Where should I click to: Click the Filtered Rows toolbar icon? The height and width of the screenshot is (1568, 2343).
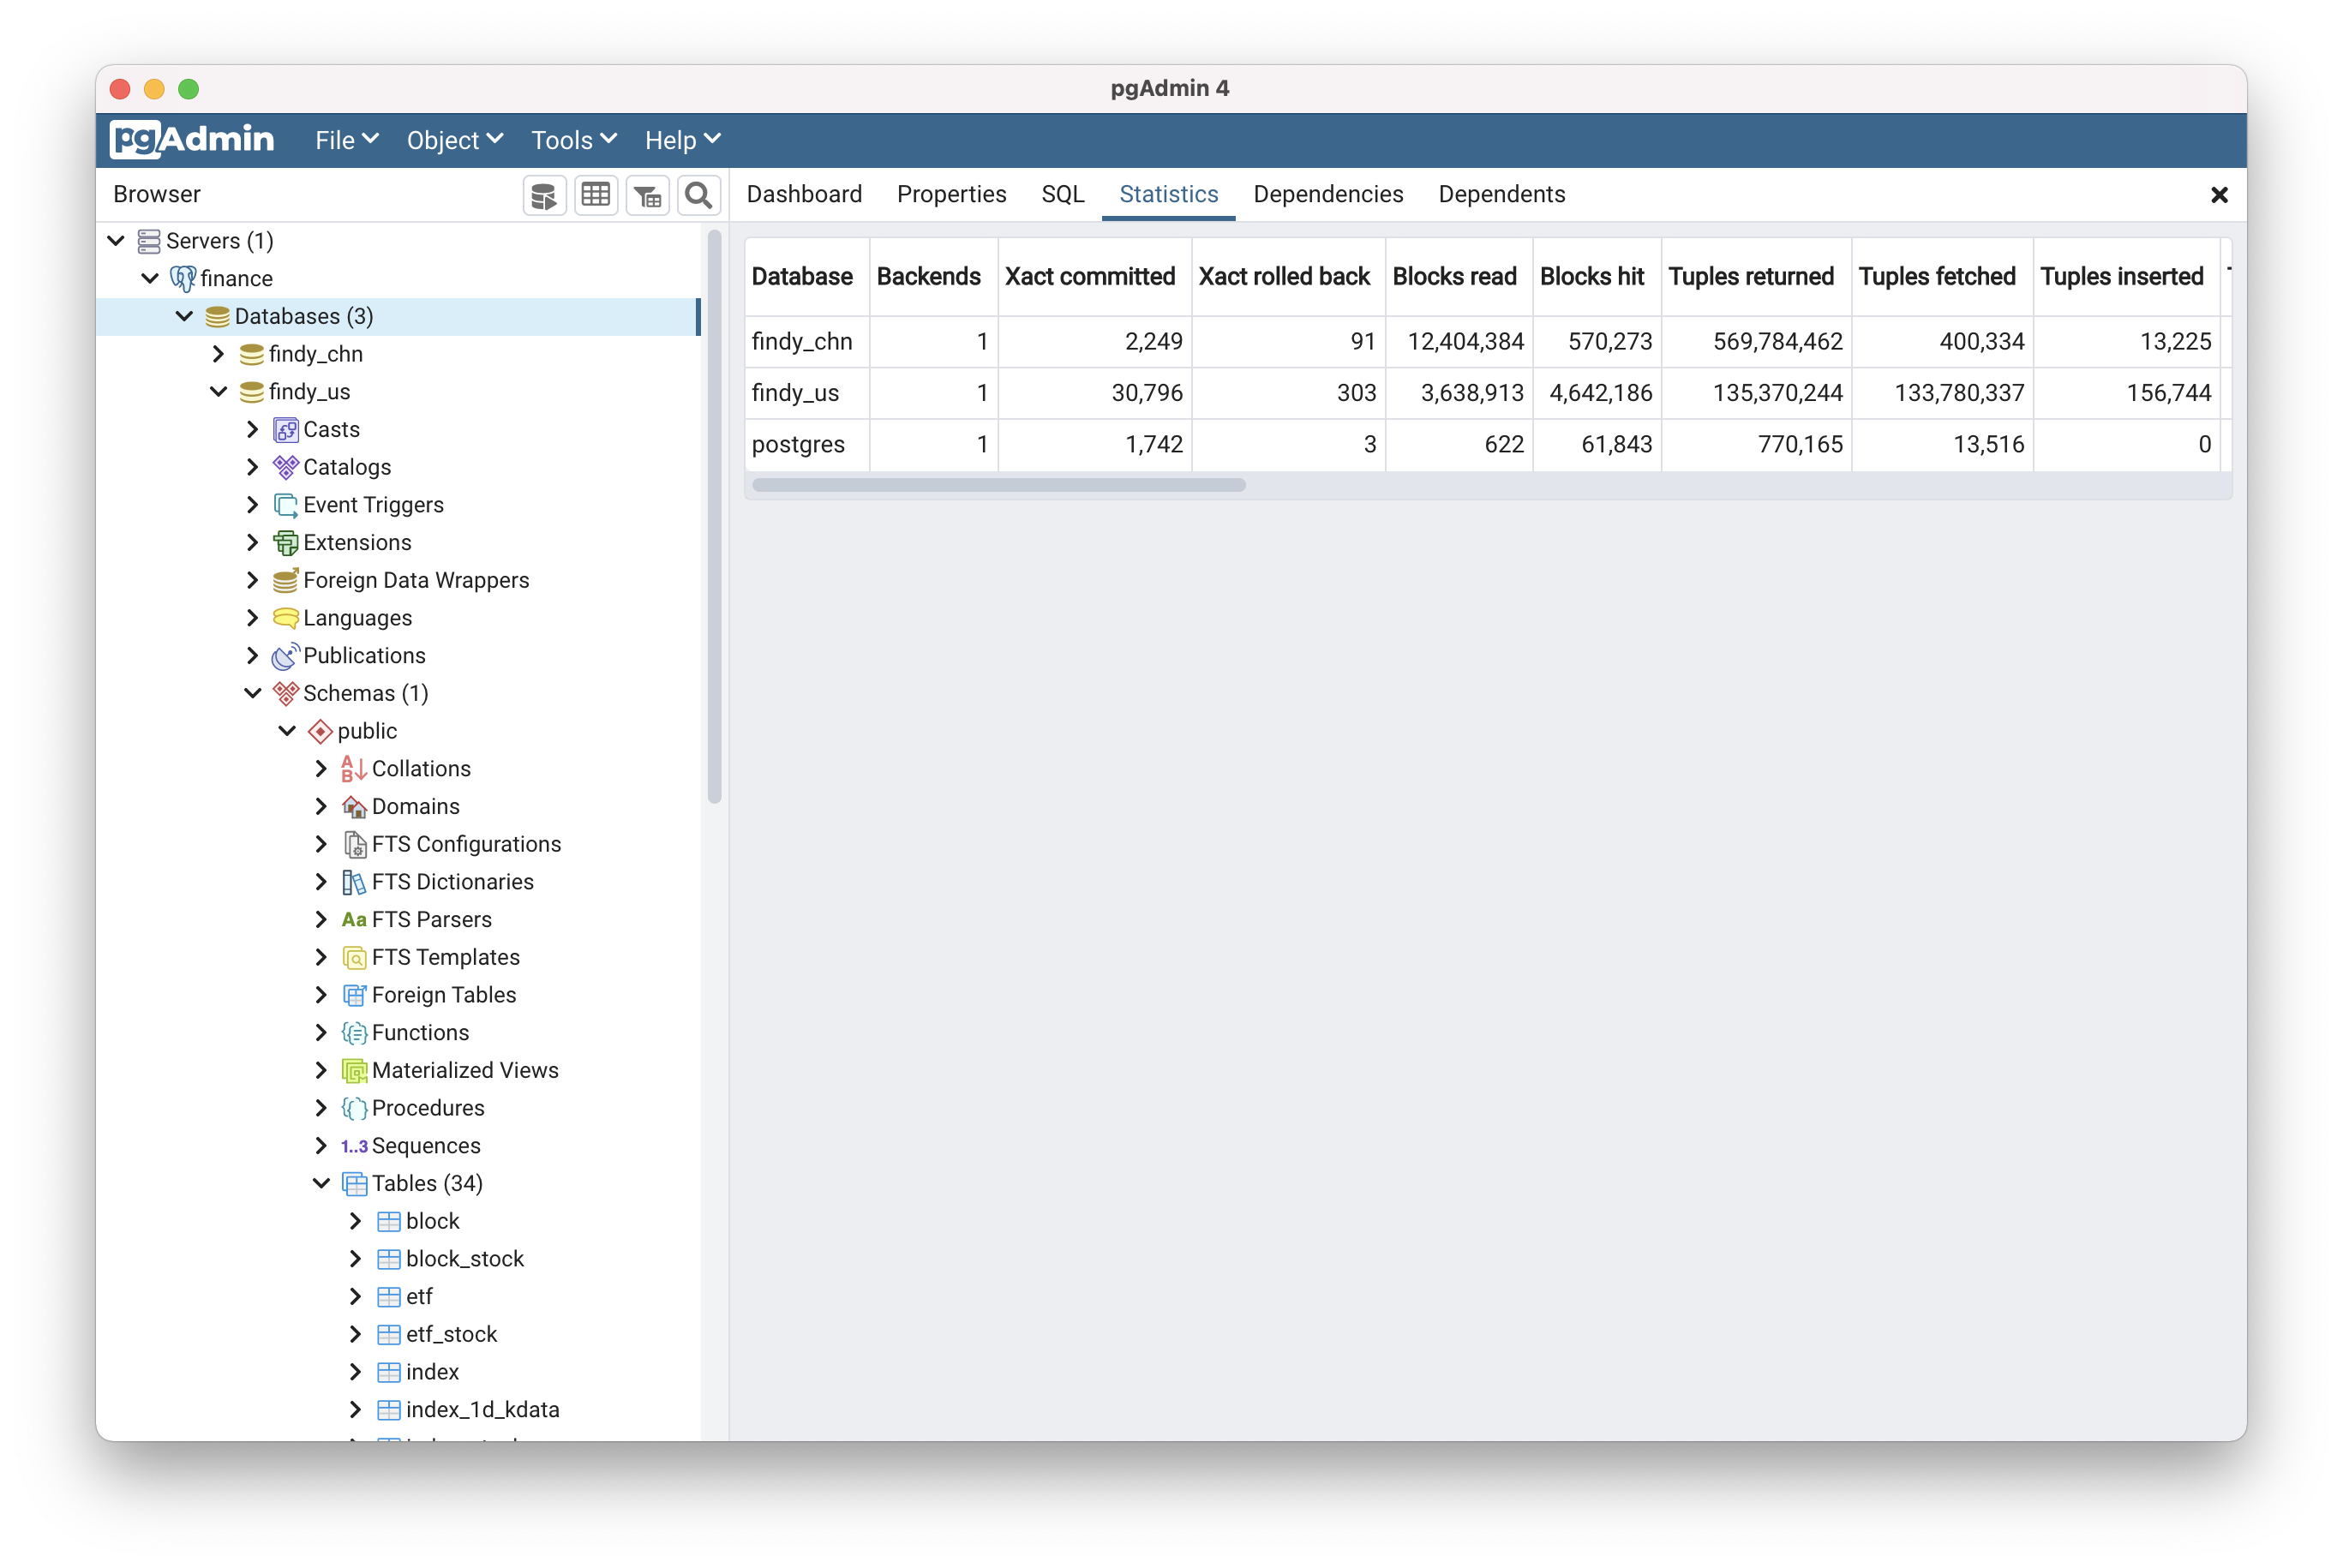[x=648, y=195]
